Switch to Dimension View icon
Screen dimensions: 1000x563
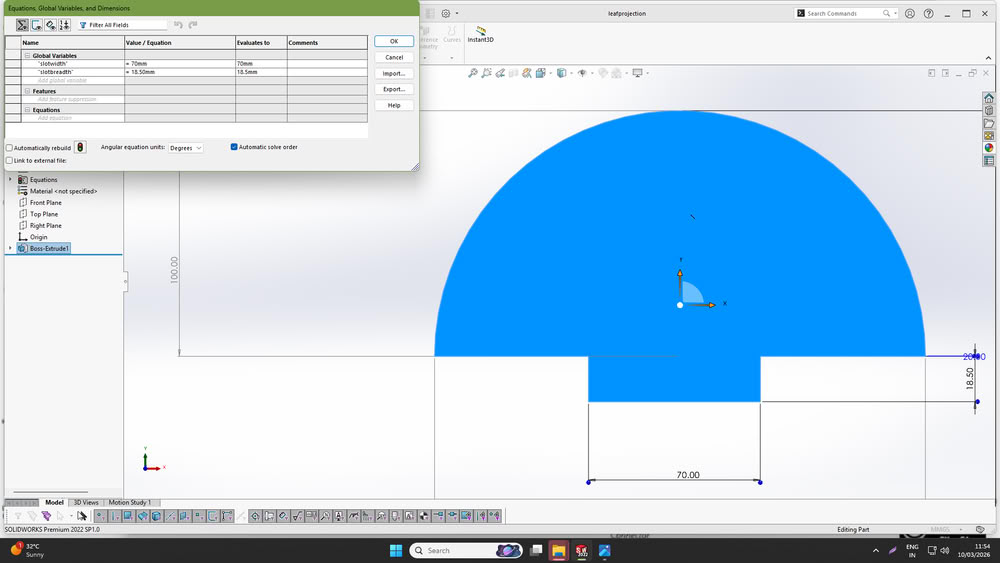50,25
